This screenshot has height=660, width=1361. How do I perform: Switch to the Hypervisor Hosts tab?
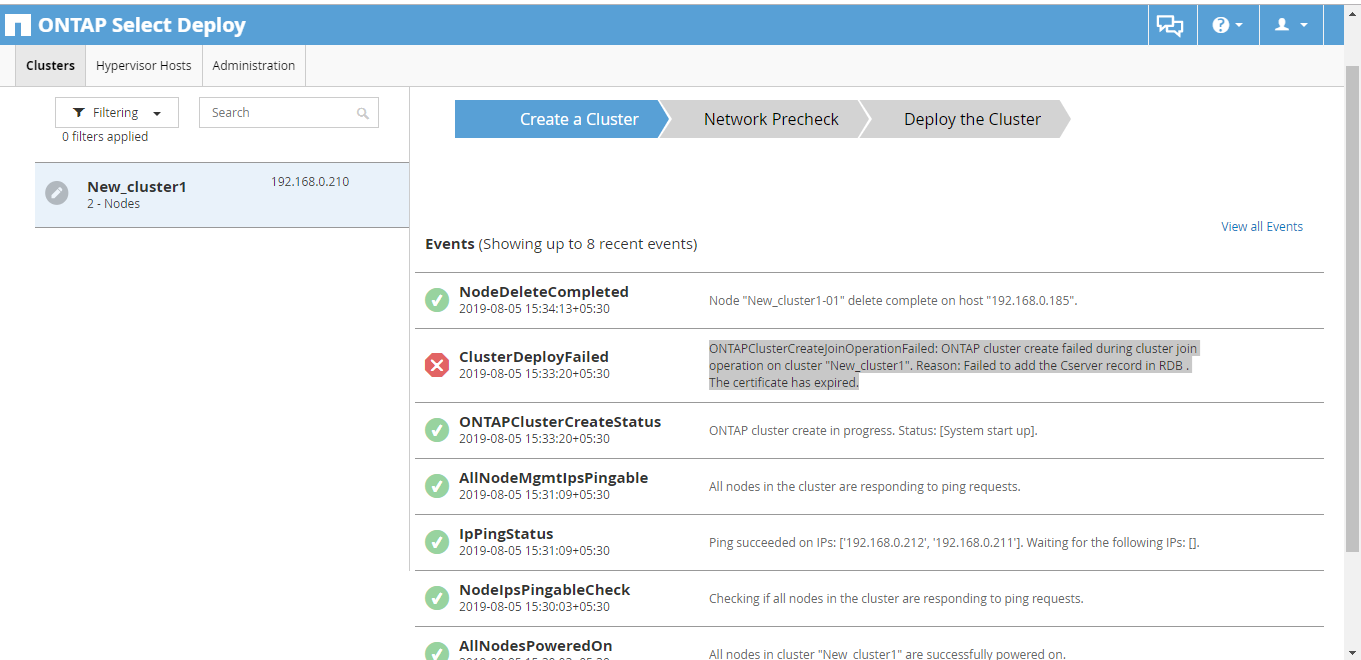pos(143,66)
